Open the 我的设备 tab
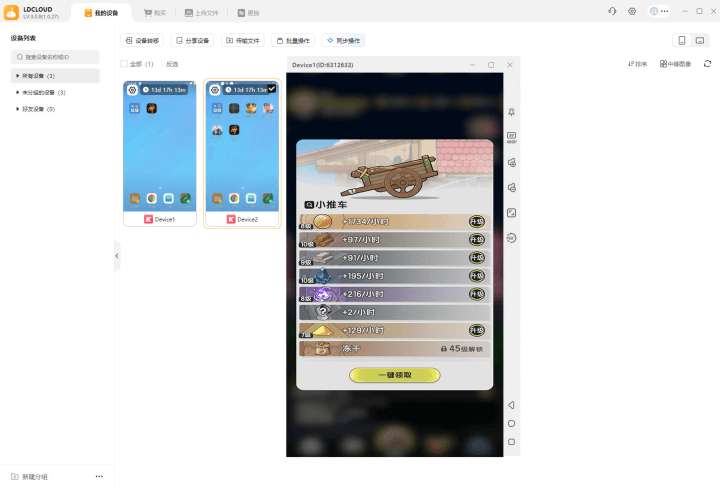This screenshot has width=720, height=488. click(x=101, y=13)
